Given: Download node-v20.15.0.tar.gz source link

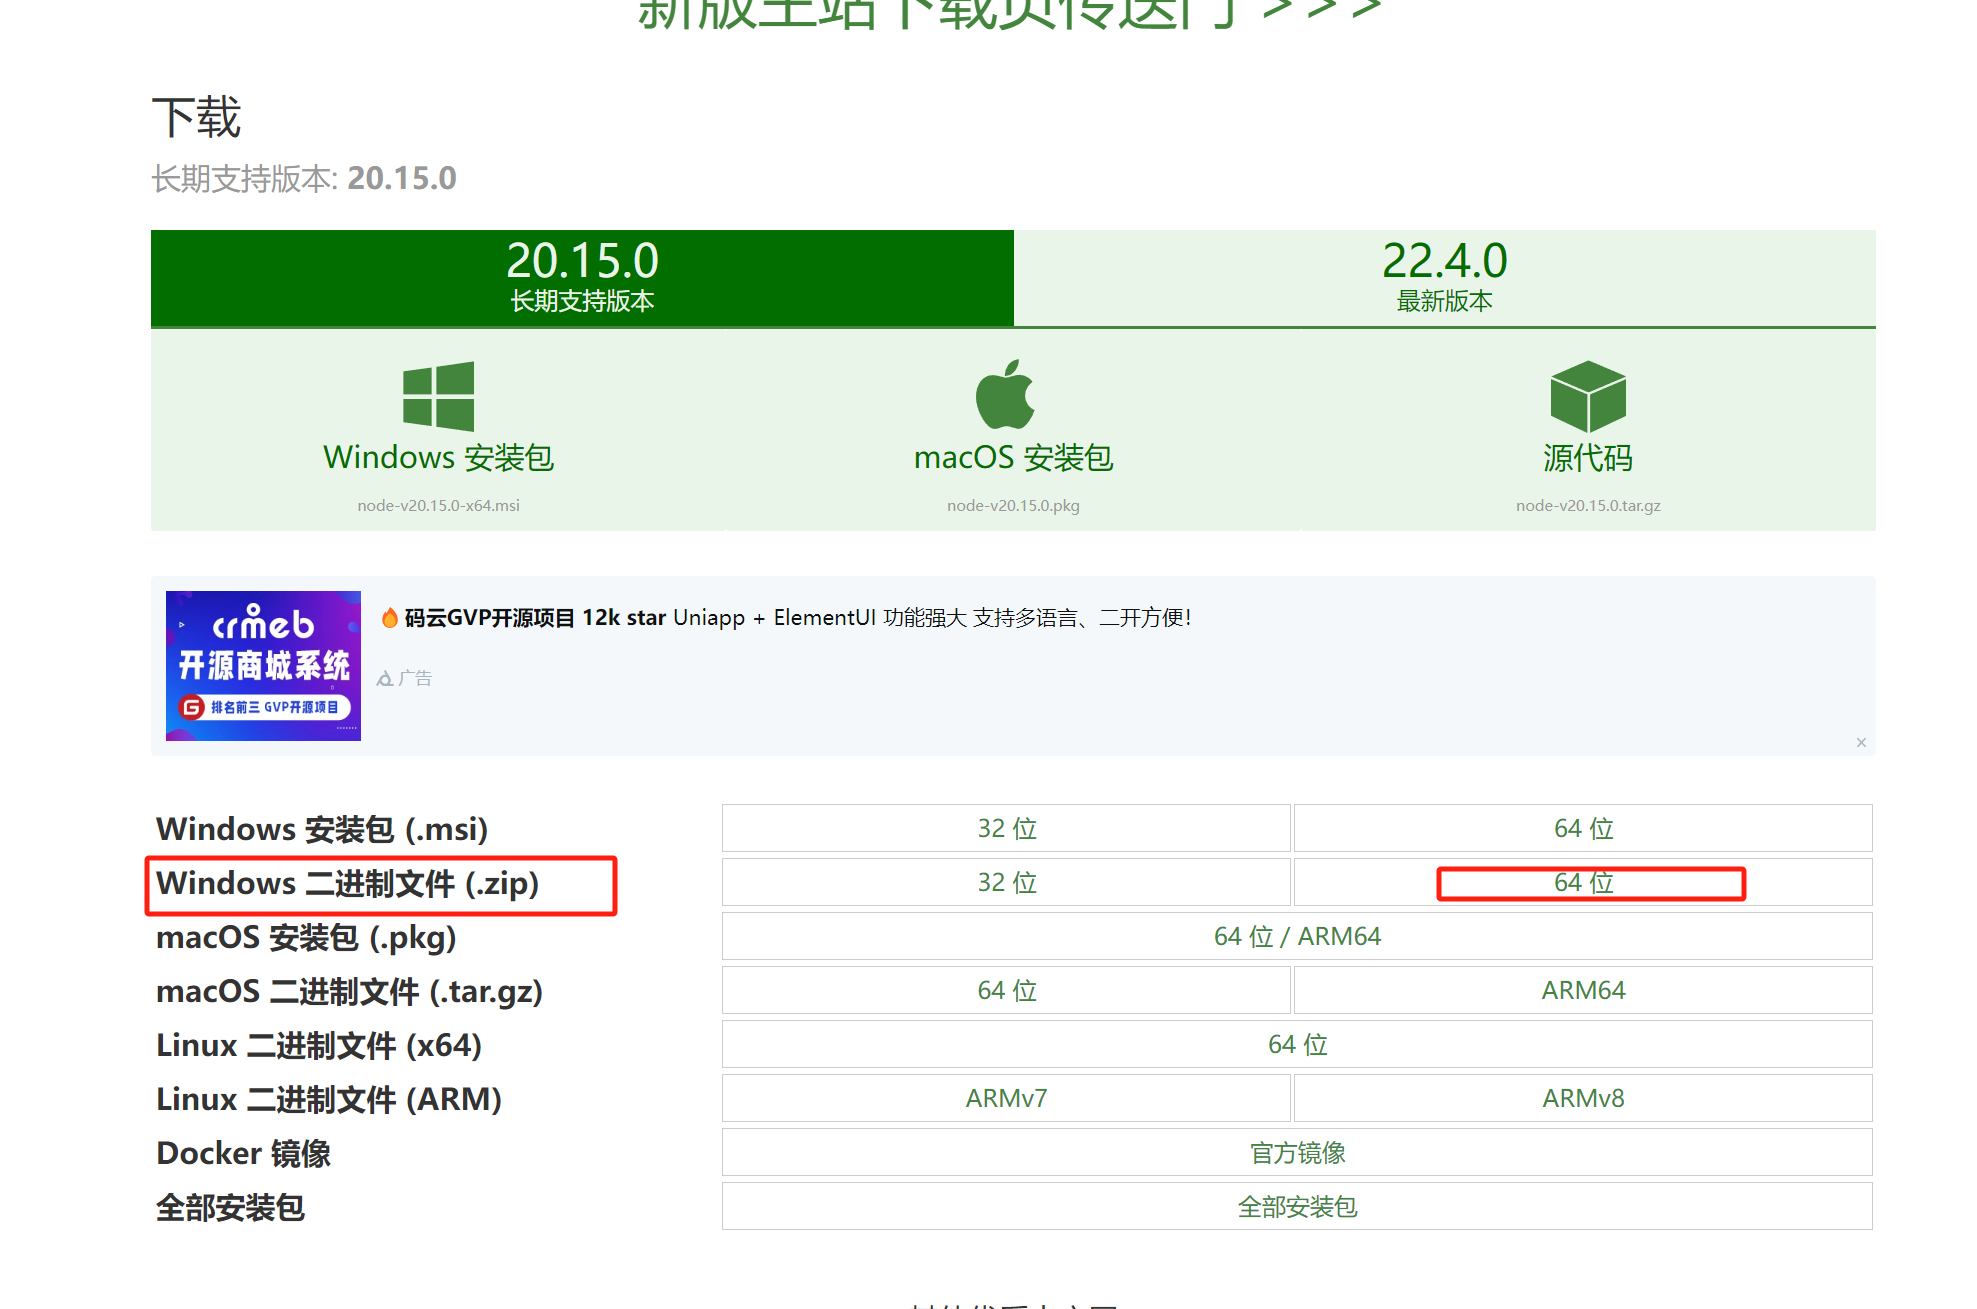Looking at the screenshot, I should pos(1587,506).
